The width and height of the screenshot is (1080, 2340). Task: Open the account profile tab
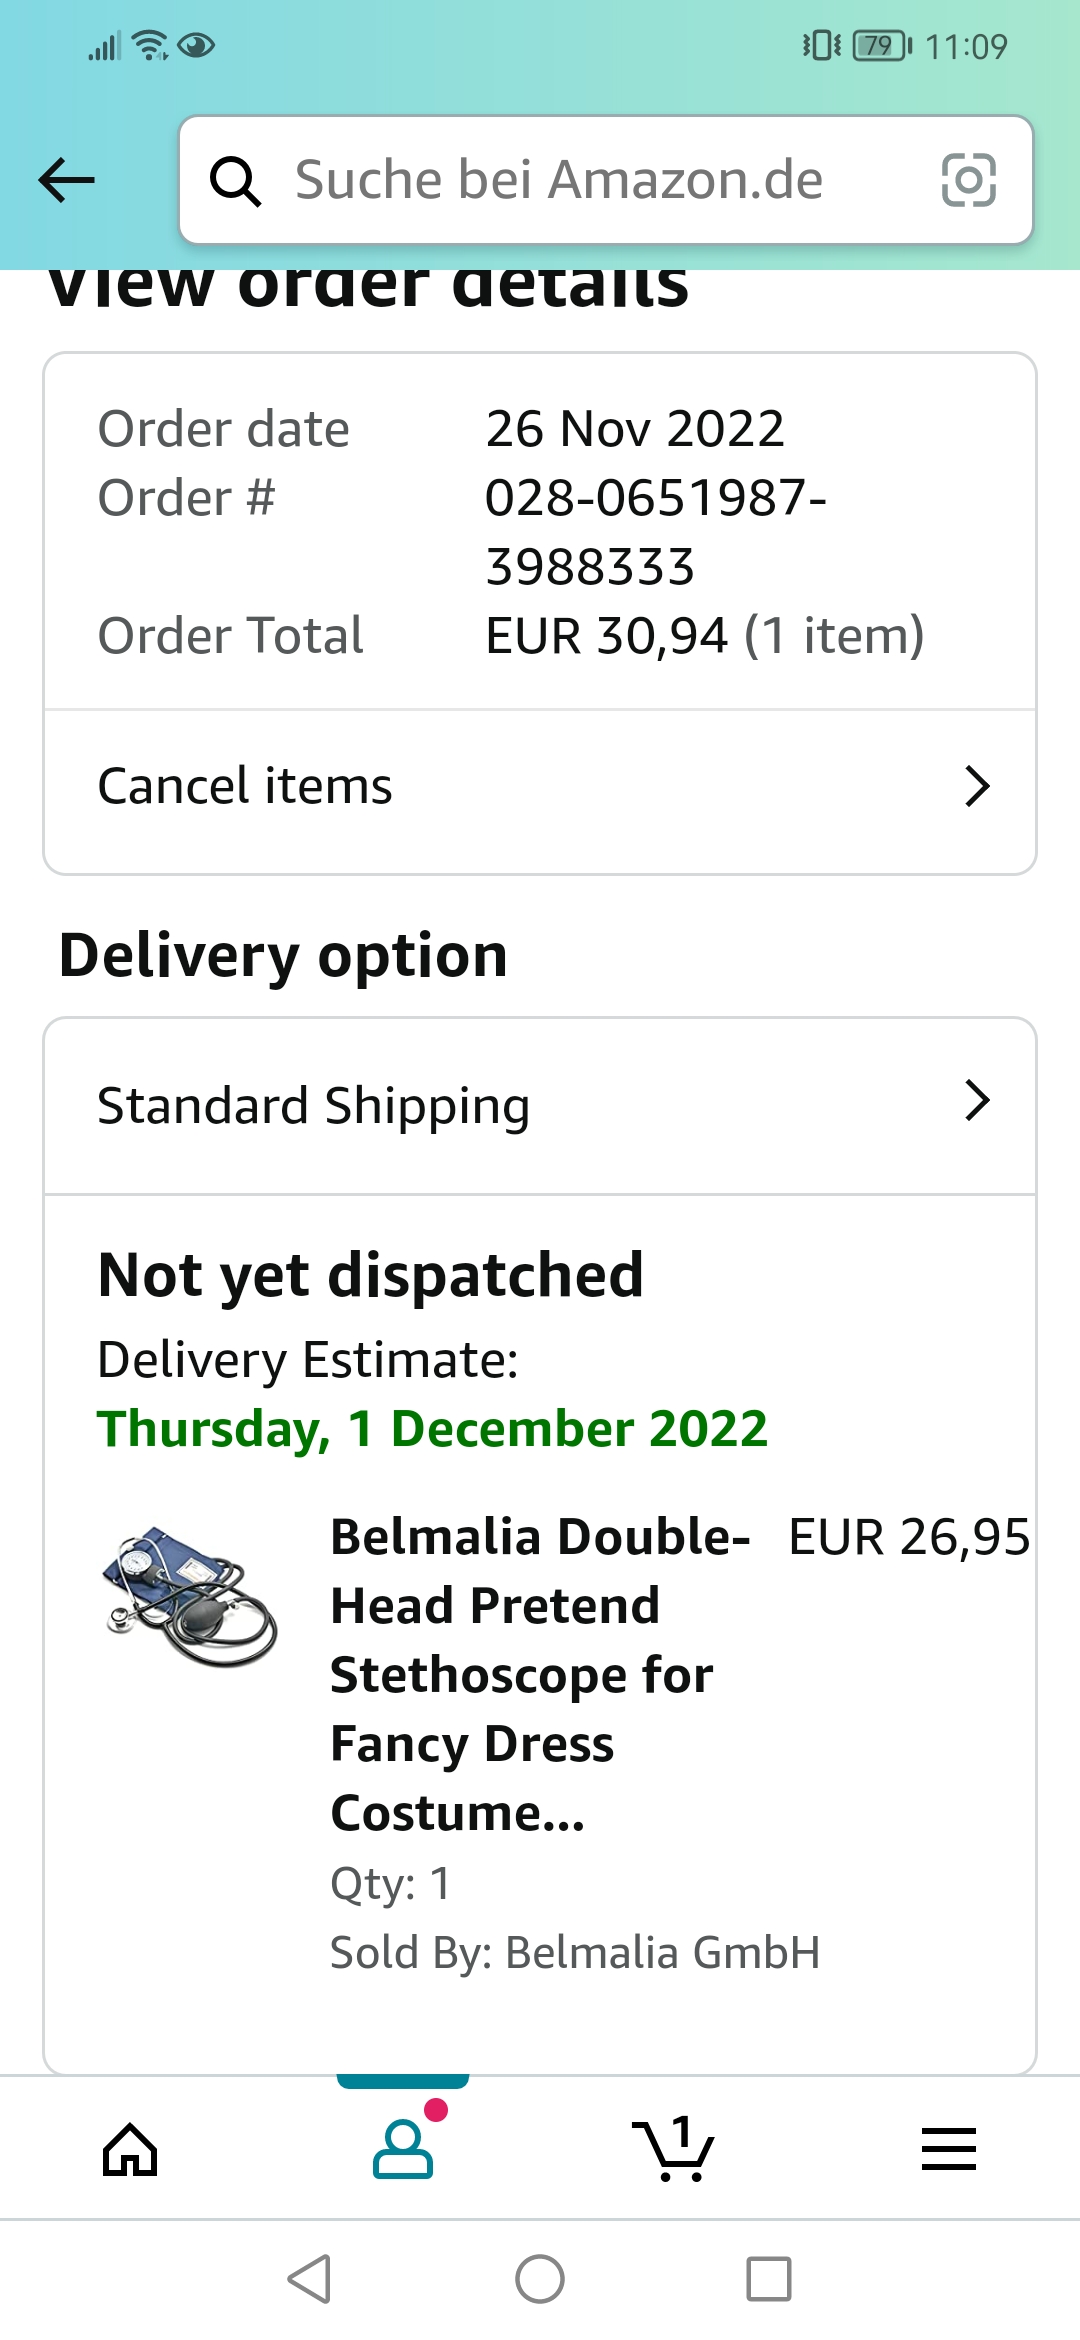pos(403,2149)
